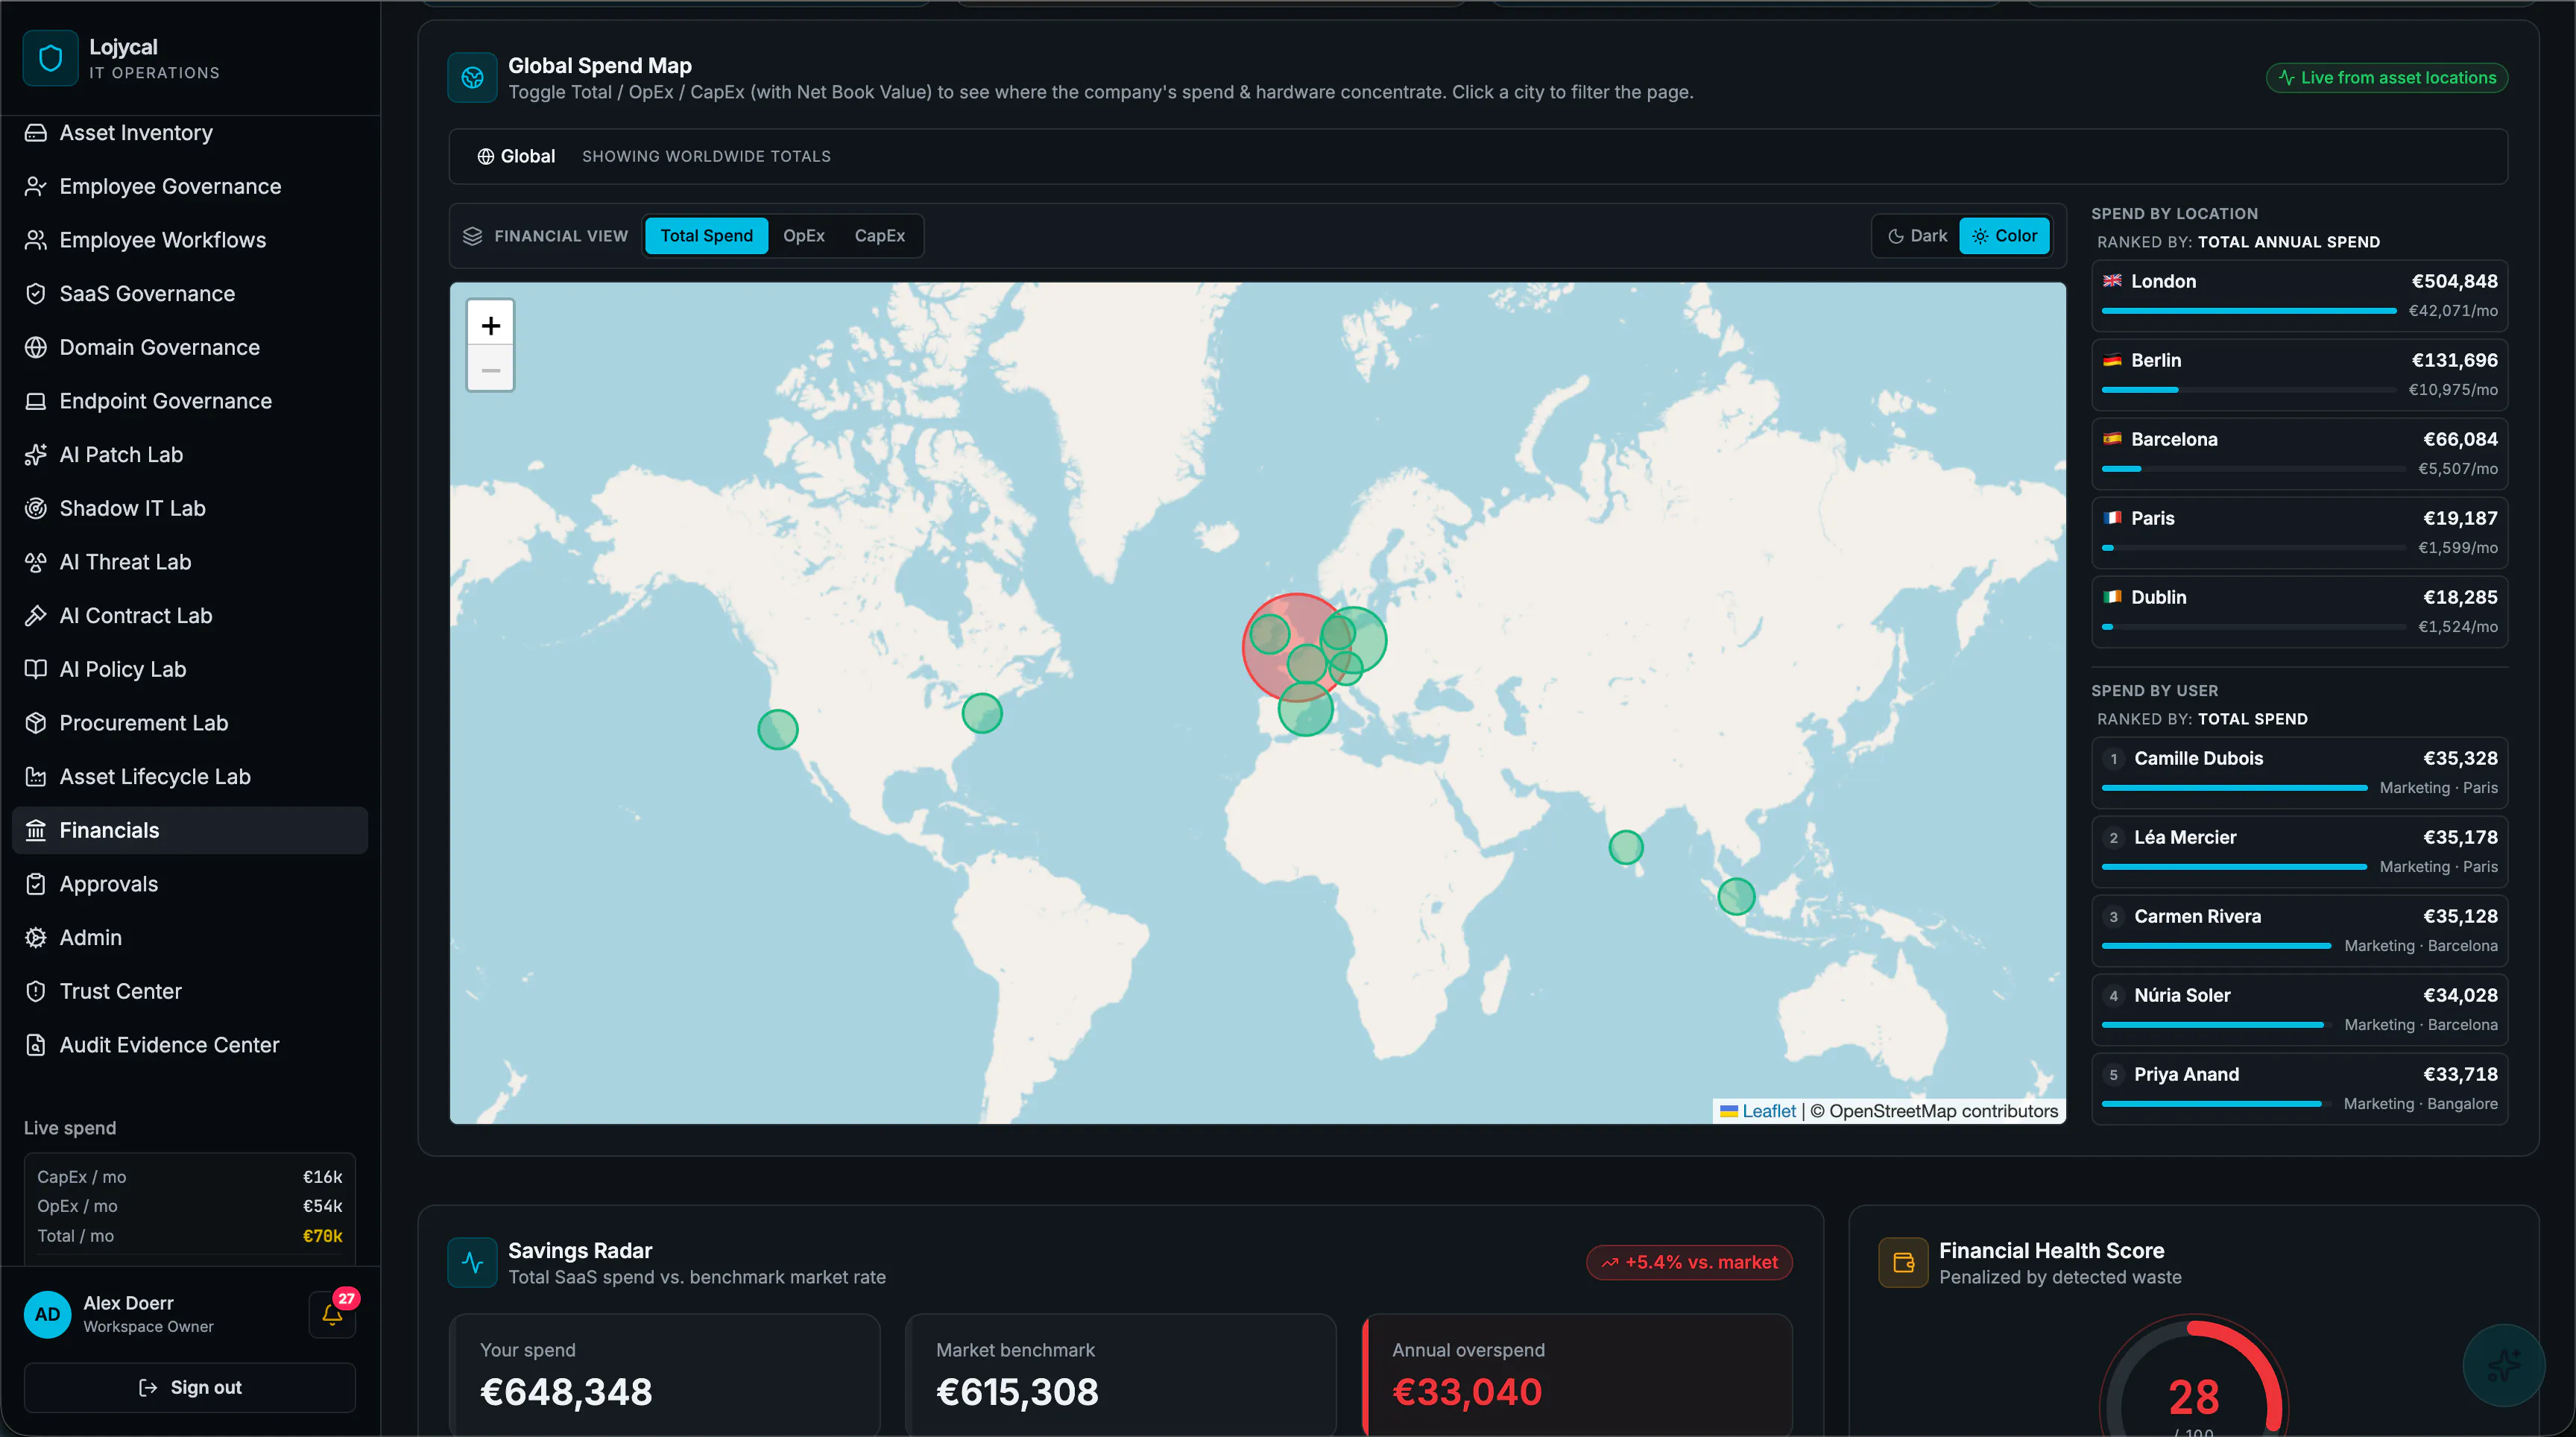Click the Audit Evidence Center file icon
Image resolution: width=2576 pixels, height=1437 pixels.
[x=36, y=1045]
